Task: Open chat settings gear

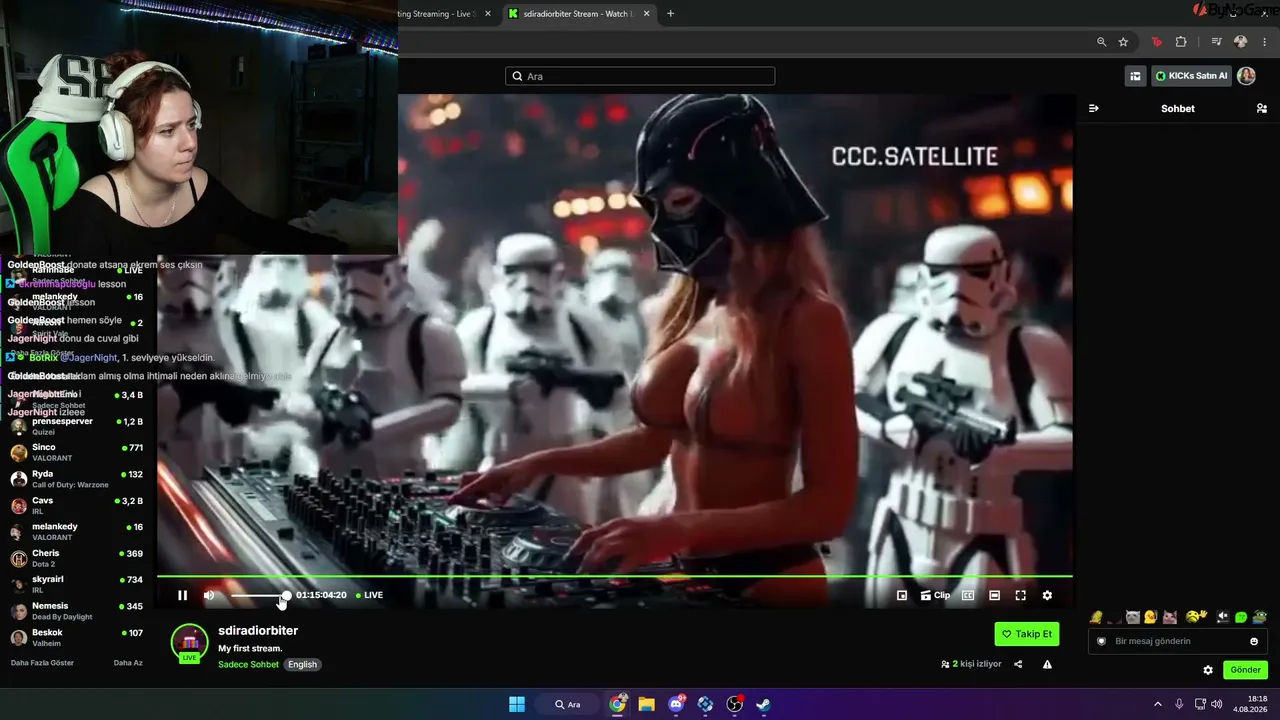Action: click(1208, 670)
